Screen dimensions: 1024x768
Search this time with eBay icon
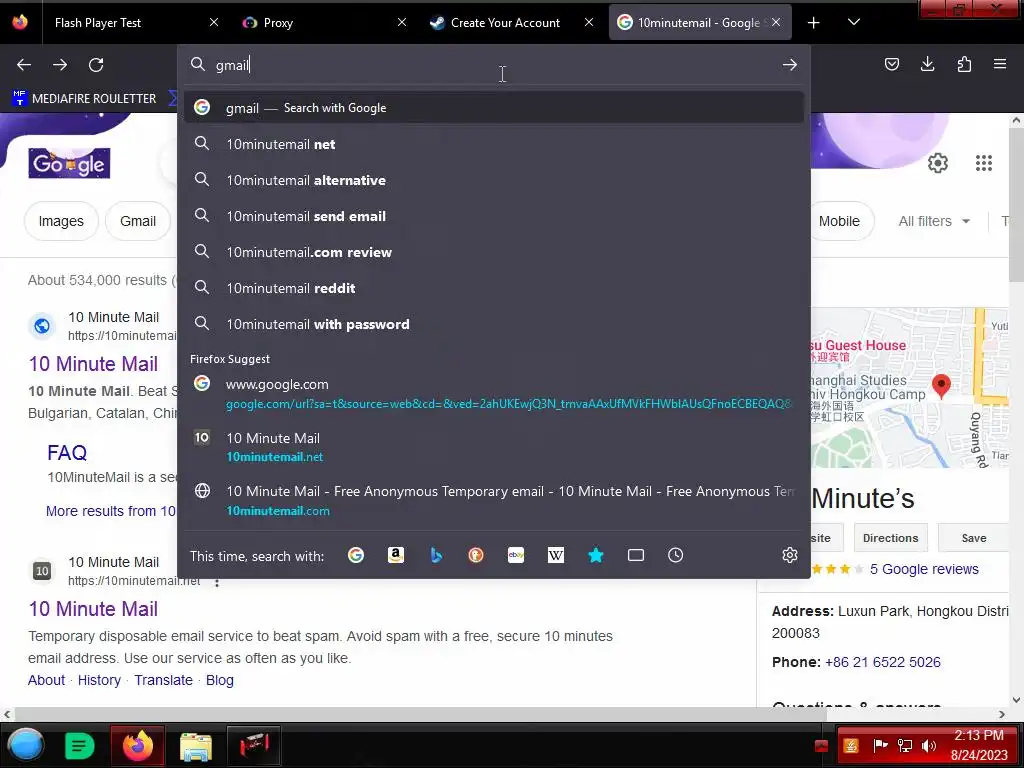516,555
